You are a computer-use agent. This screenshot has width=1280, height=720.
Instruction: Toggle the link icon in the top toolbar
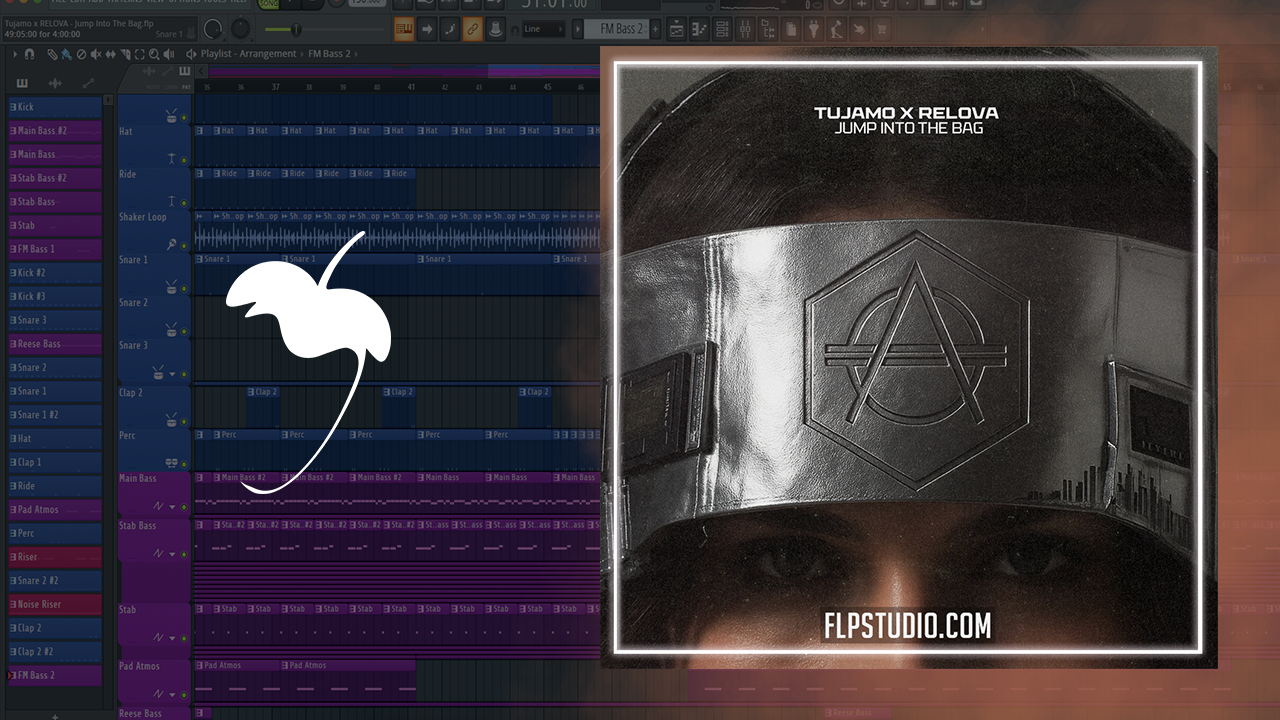click(471, 28)
